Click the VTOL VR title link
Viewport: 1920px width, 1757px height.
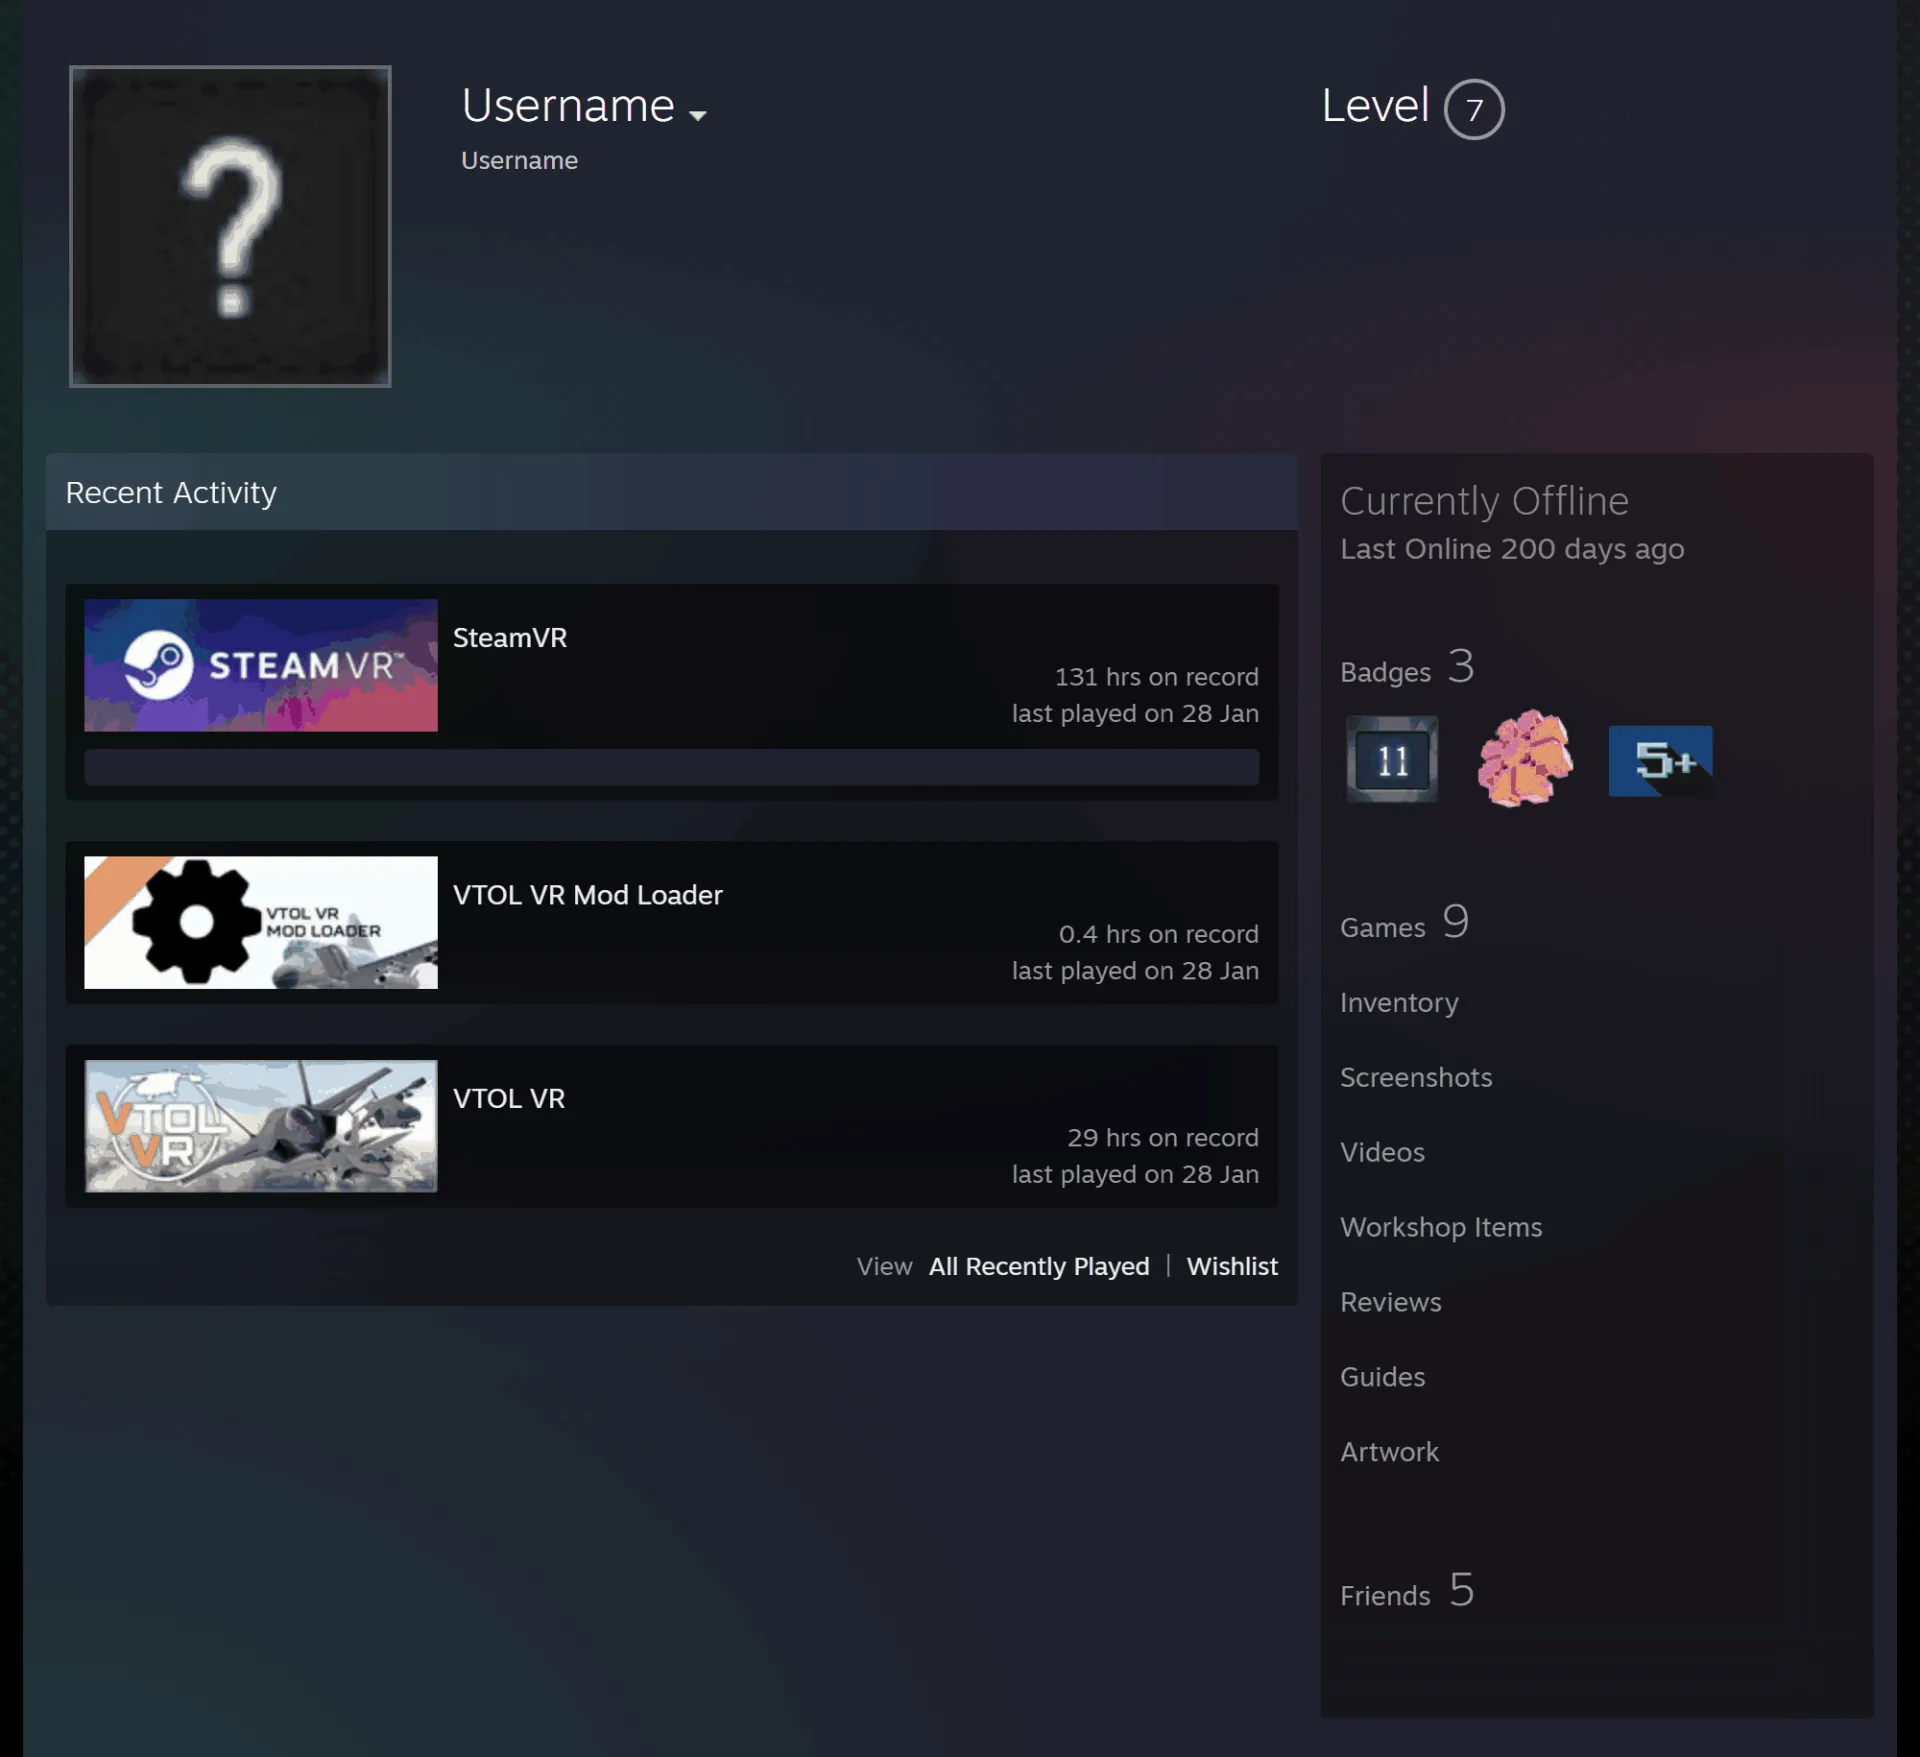point(509,1098)
